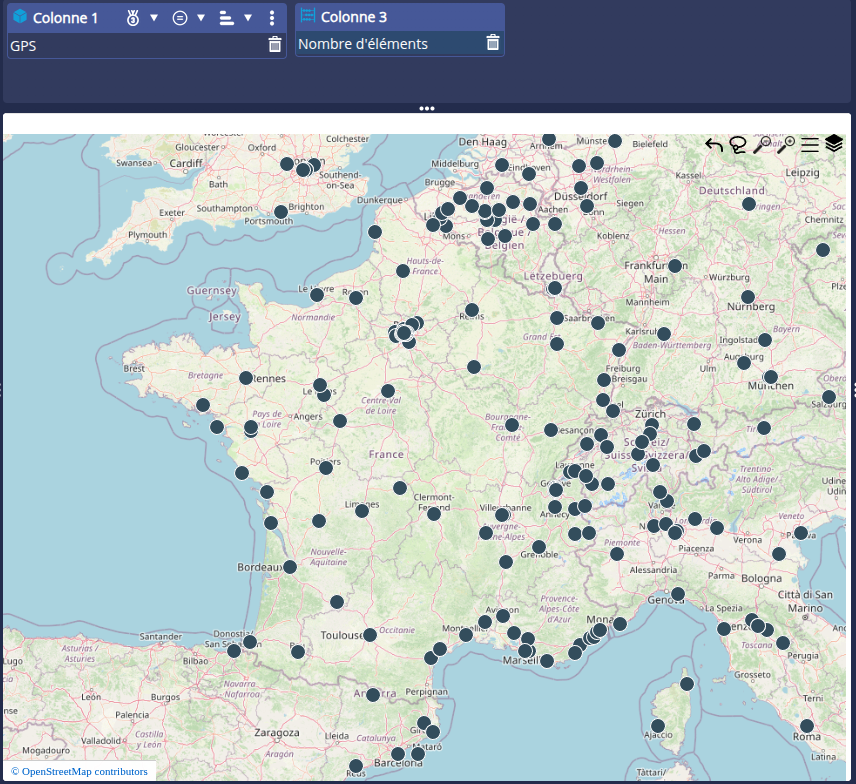Expand the dropdown arrow beside the medal icon
The width and height of the screenshot is (856, 784).
click(x=154, y=18)
